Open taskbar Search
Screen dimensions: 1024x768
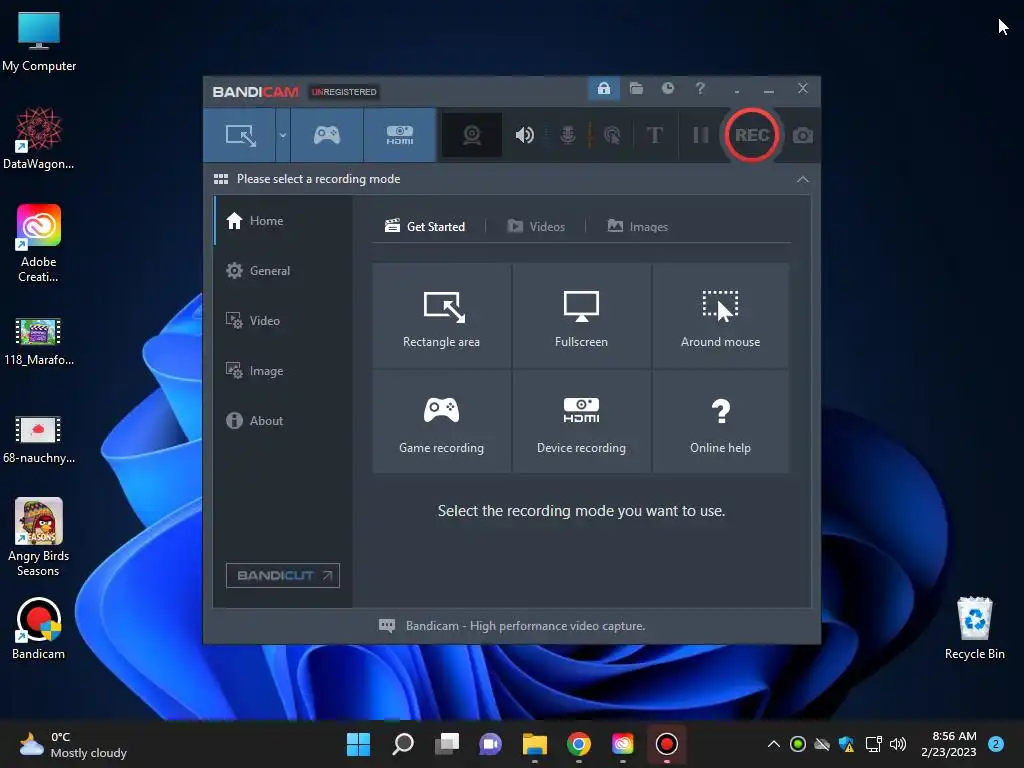pos(402,744)
